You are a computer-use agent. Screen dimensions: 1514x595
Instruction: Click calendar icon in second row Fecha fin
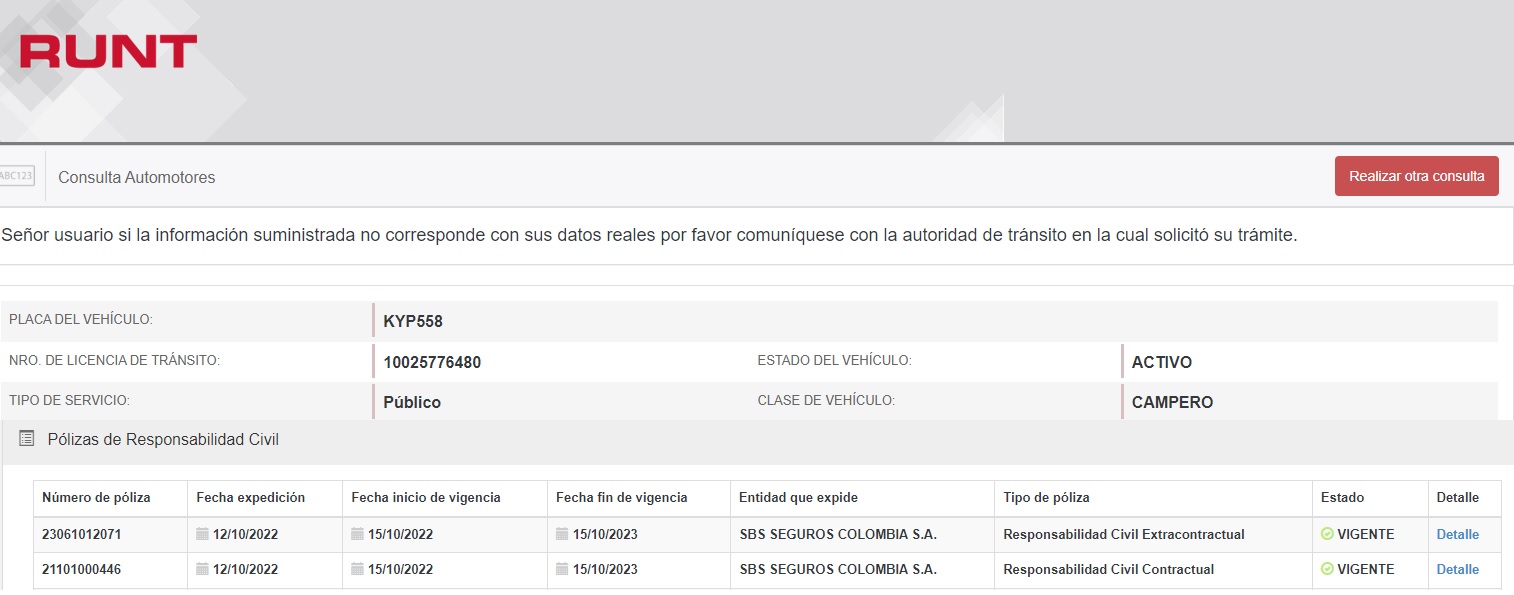click(563, 569)
